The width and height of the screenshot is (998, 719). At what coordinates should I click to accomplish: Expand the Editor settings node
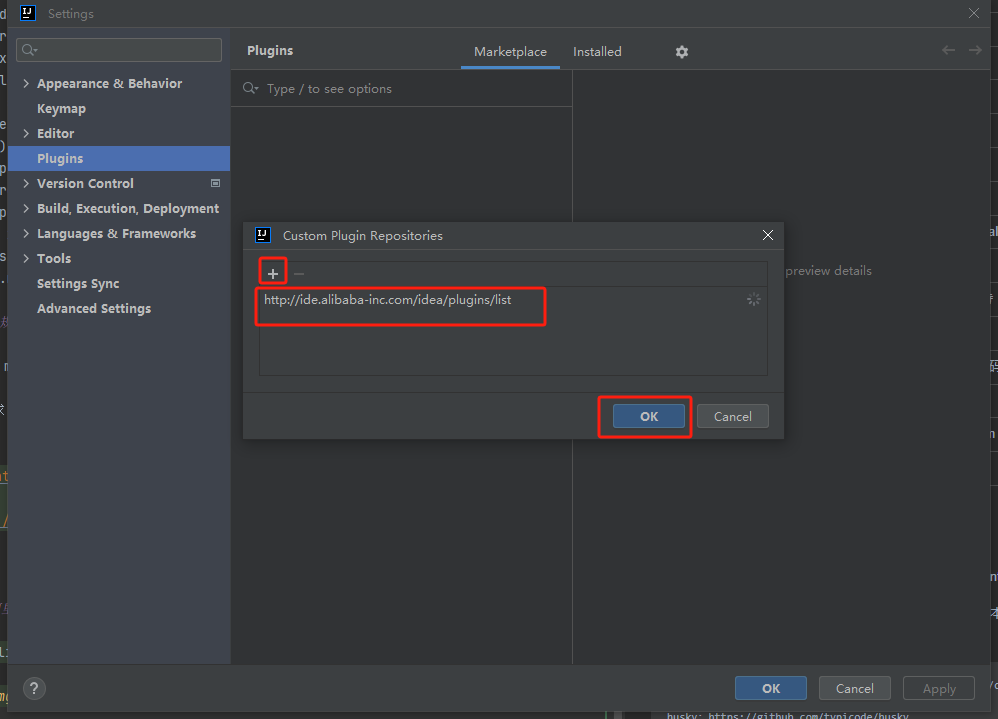pos(26,134)
